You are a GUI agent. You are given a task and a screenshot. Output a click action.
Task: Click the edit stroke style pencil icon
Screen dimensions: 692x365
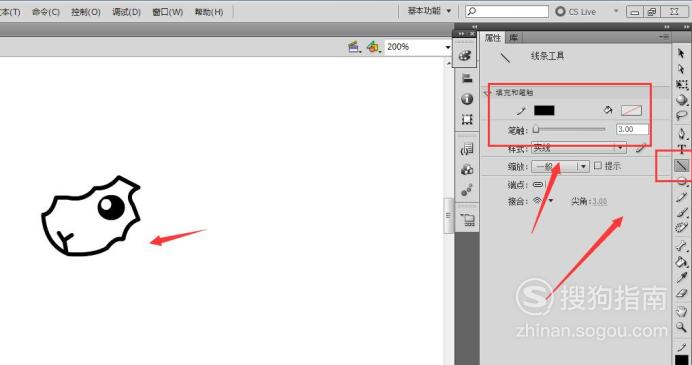point(641,148)
